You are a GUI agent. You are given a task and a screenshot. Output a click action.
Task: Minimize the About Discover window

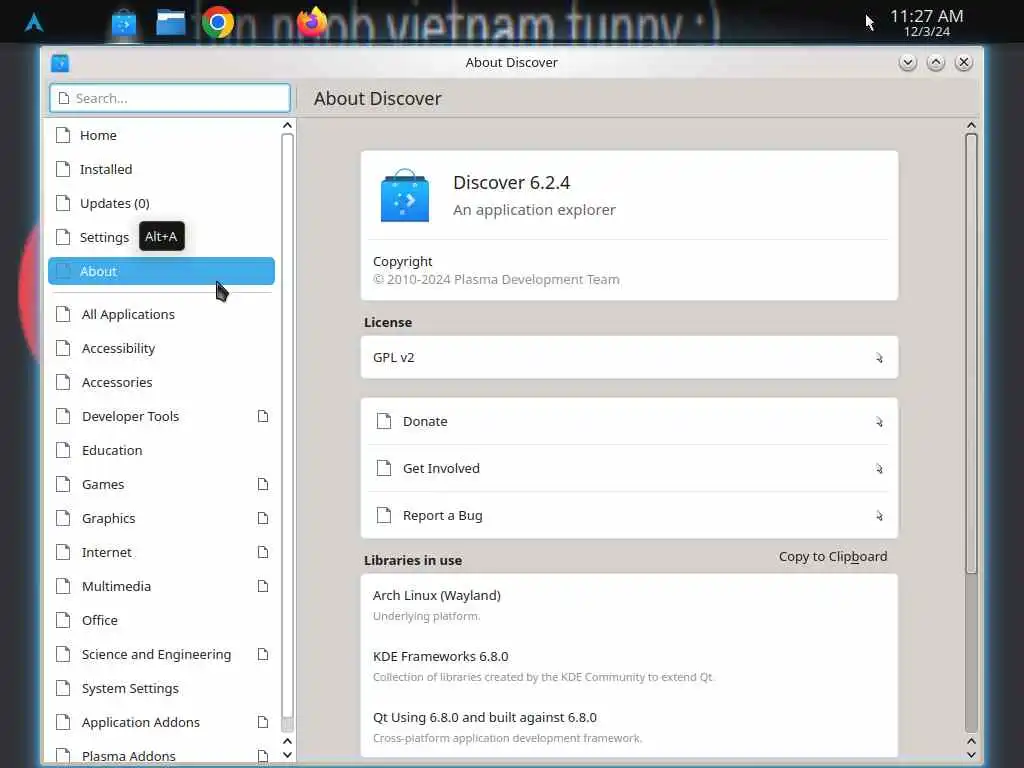(x=907, y=63)
